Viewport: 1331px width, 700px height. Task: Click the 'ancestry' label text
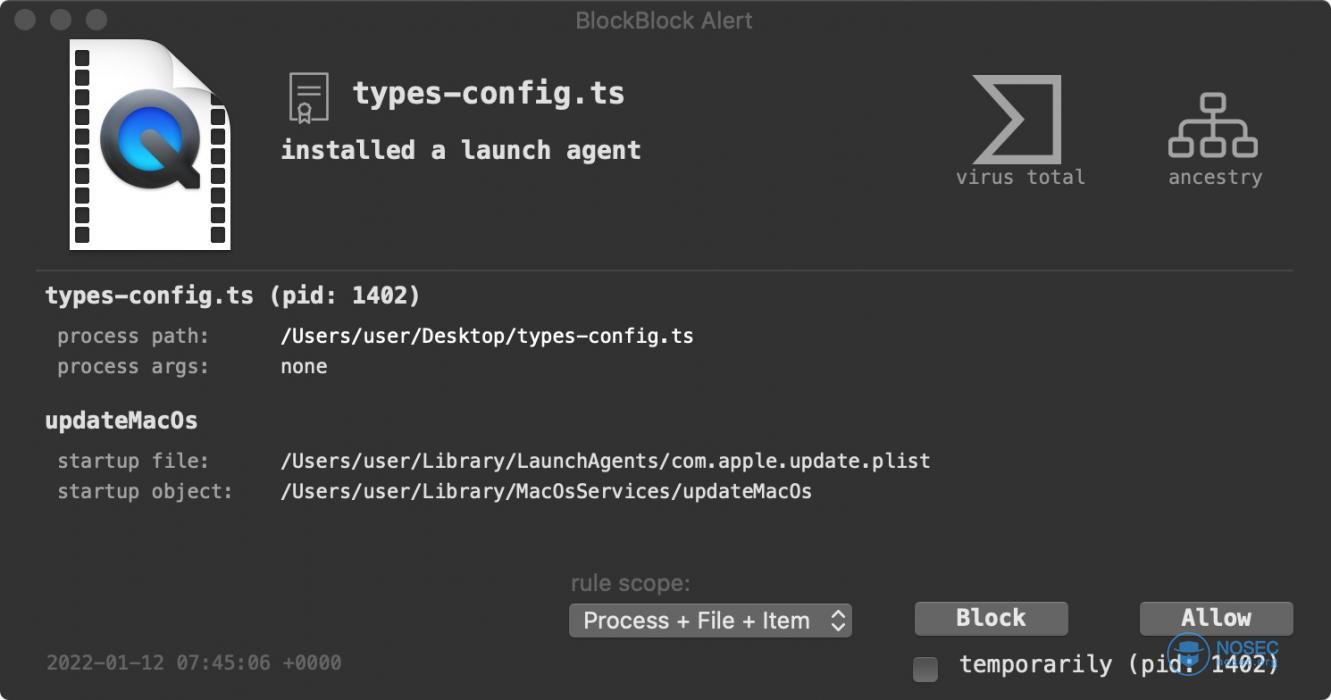(1215, 178)
